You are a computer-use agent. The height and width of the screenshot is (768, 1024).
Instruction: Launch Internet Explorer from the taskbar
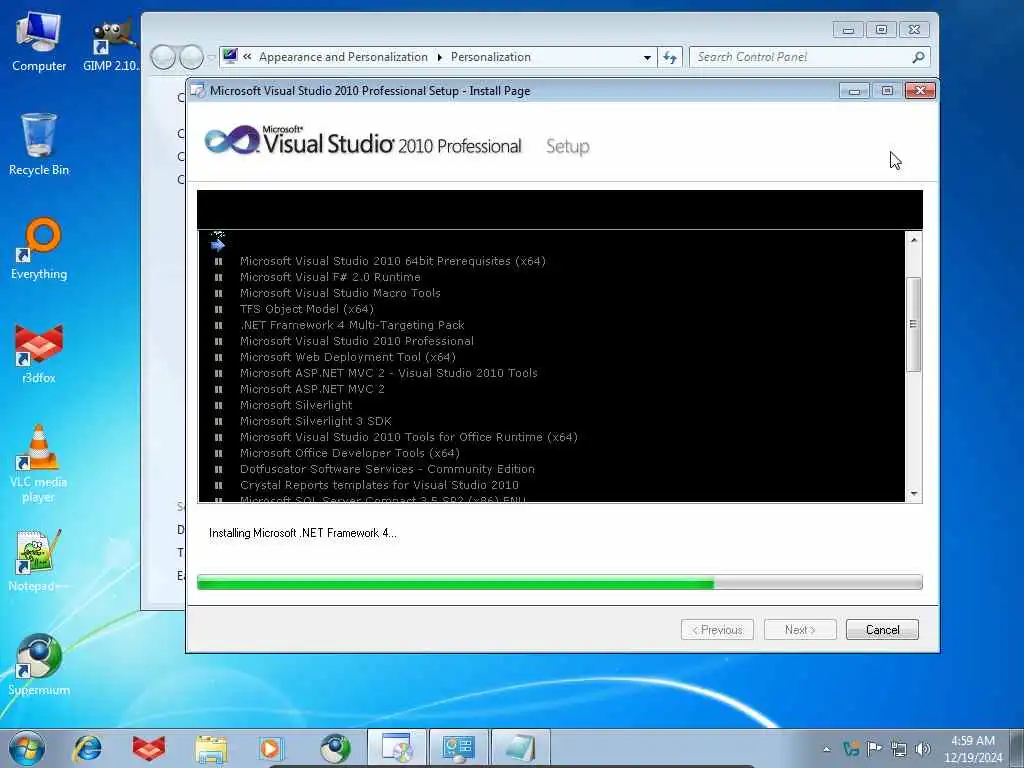coord(88,748)
